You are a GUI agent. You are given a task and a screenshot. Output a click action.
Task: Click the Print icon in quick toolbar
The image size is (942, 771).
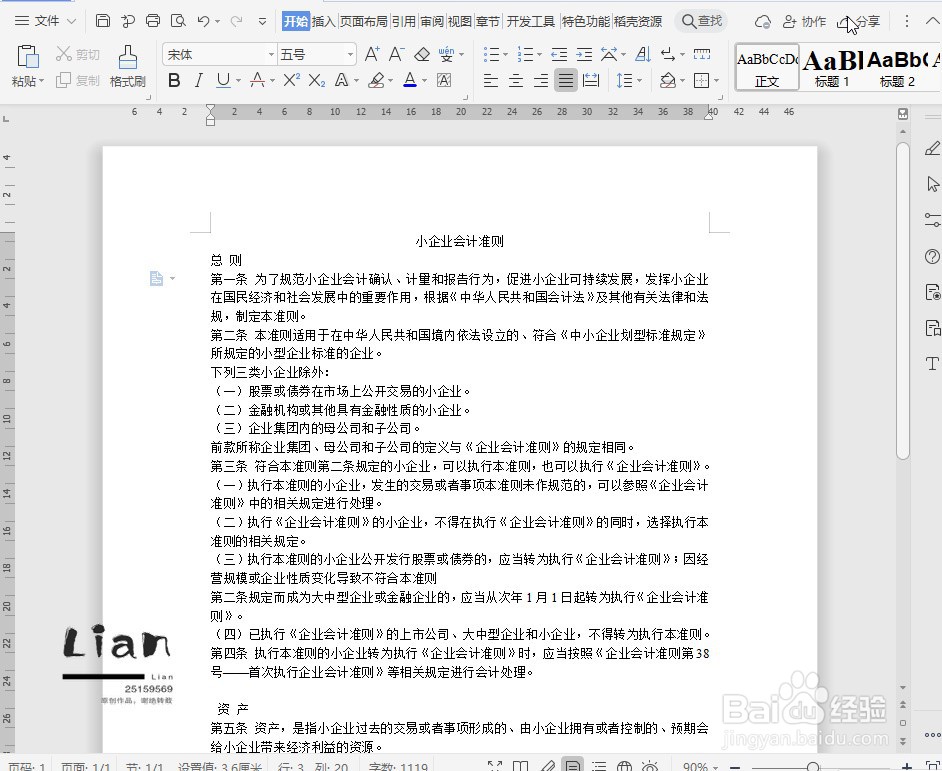pos(153,21)
